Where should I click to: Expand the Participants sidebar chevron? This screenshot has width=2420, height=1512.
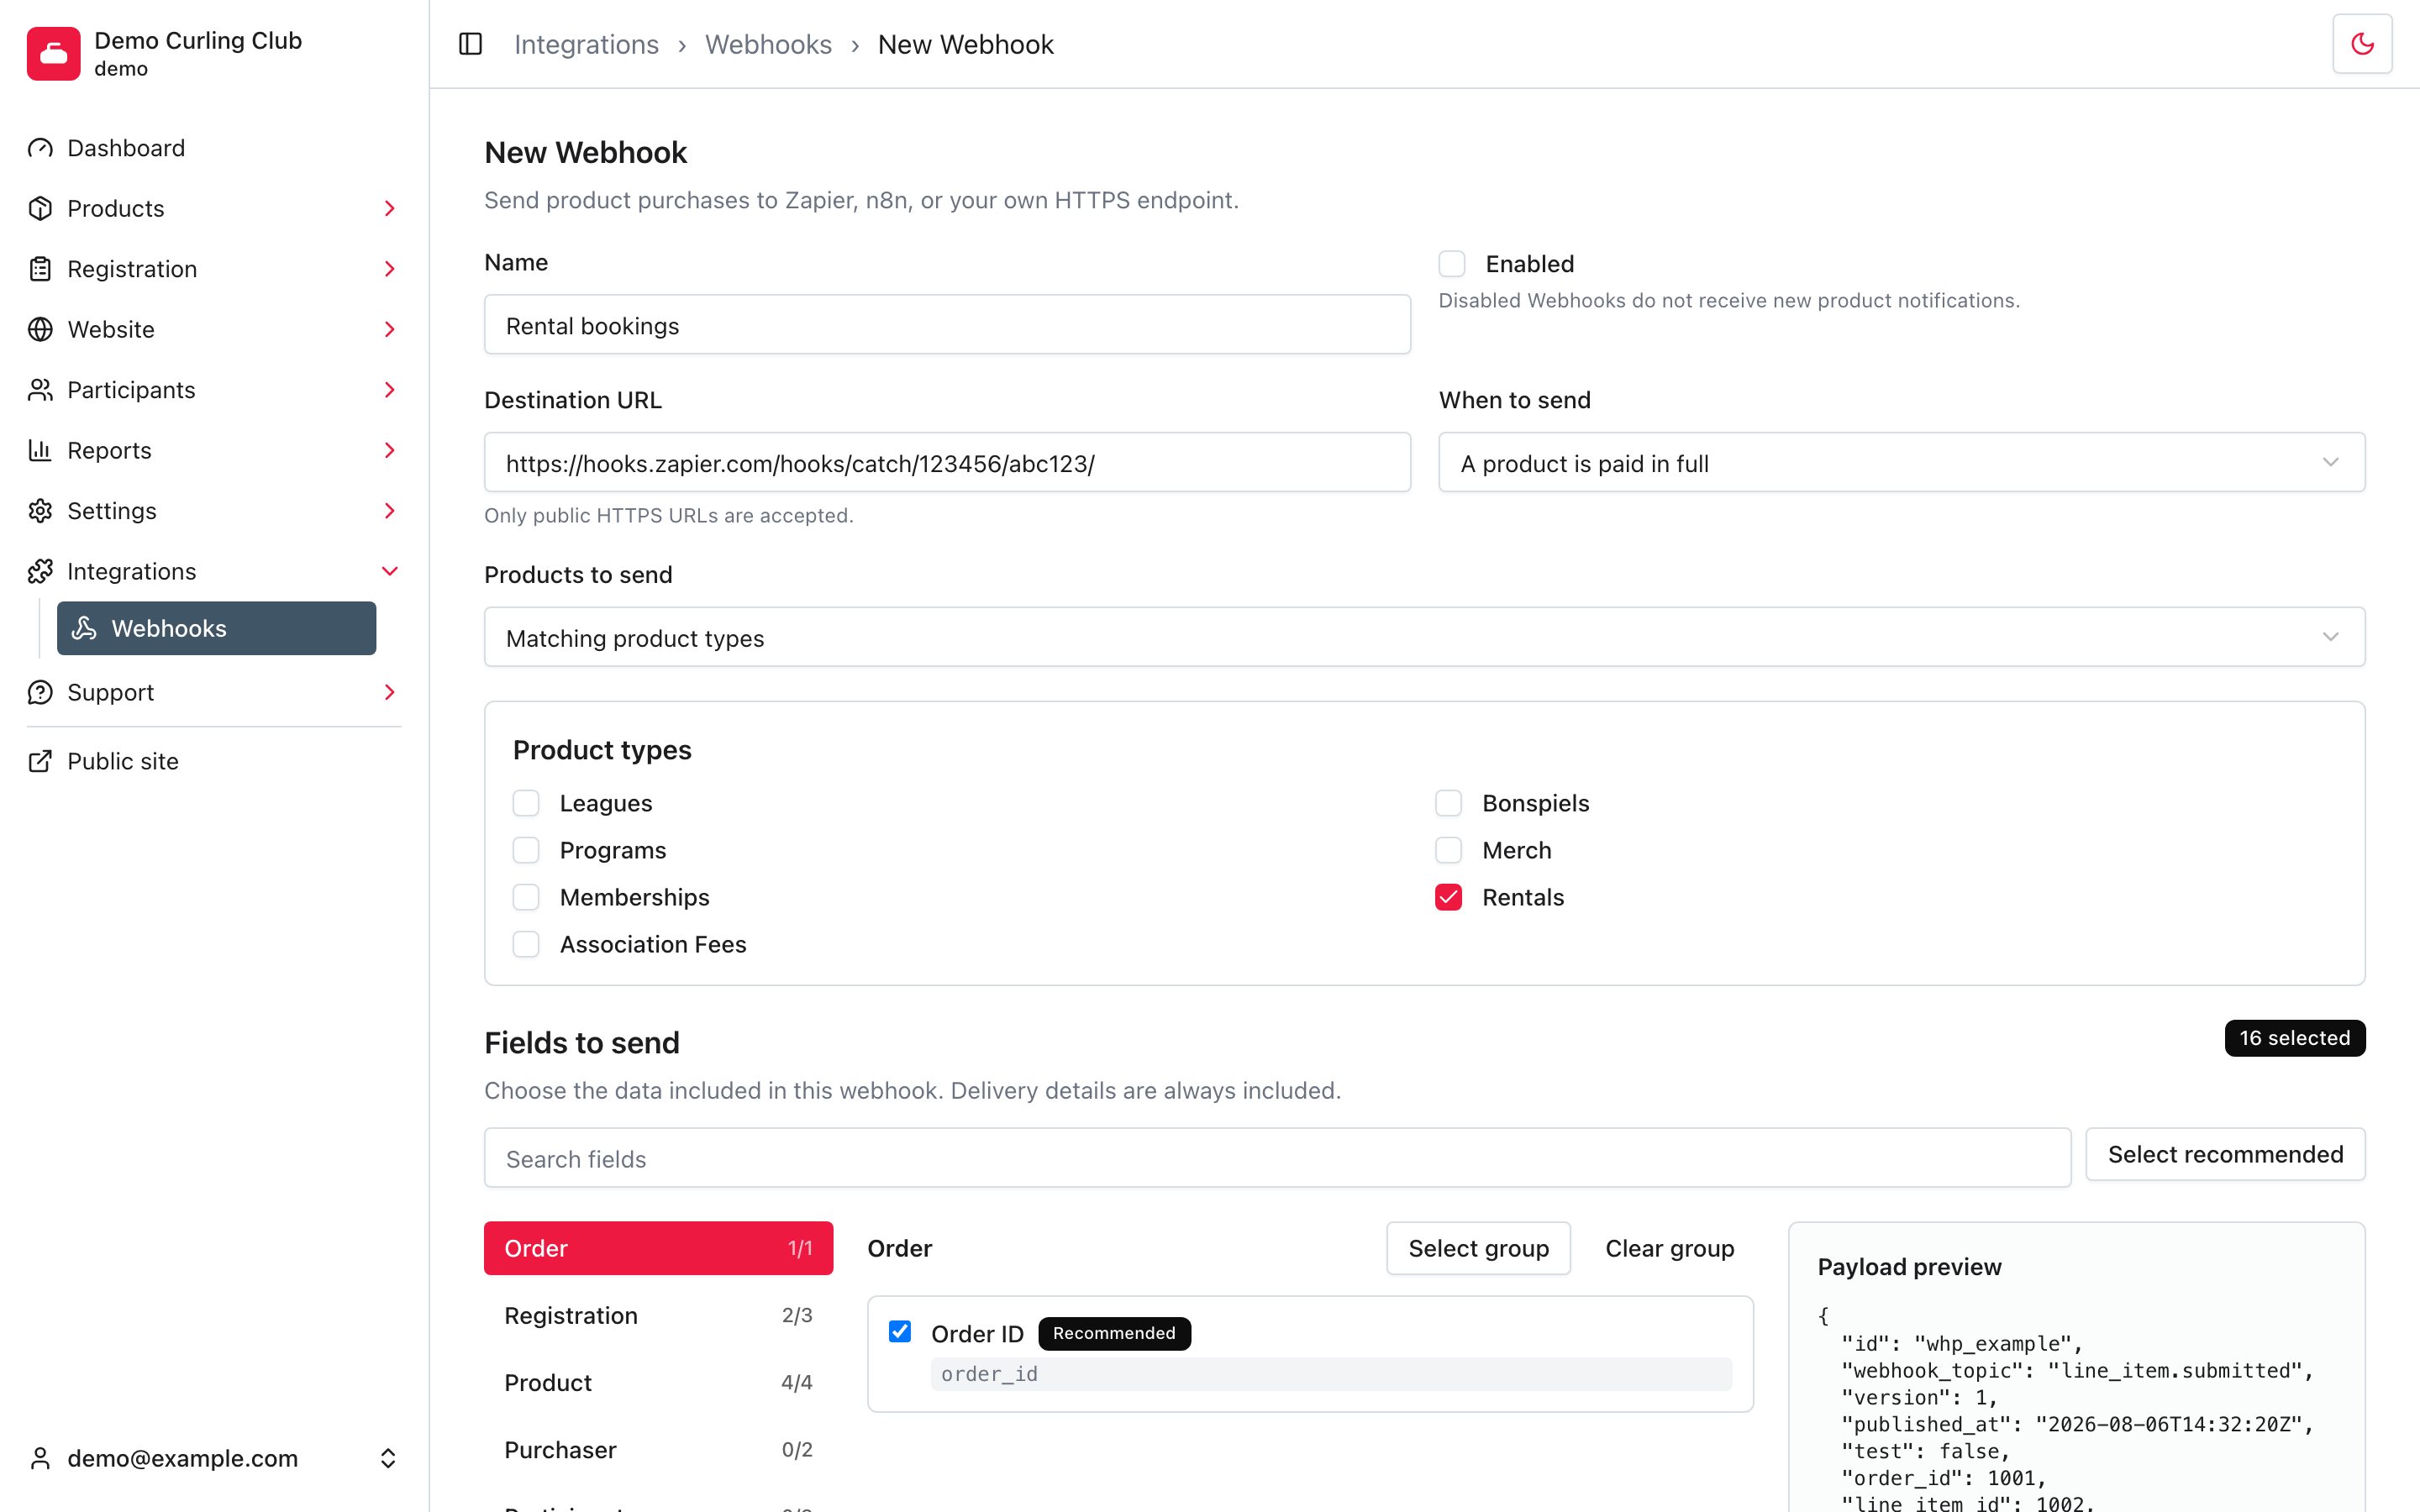(x=390, y=390)
